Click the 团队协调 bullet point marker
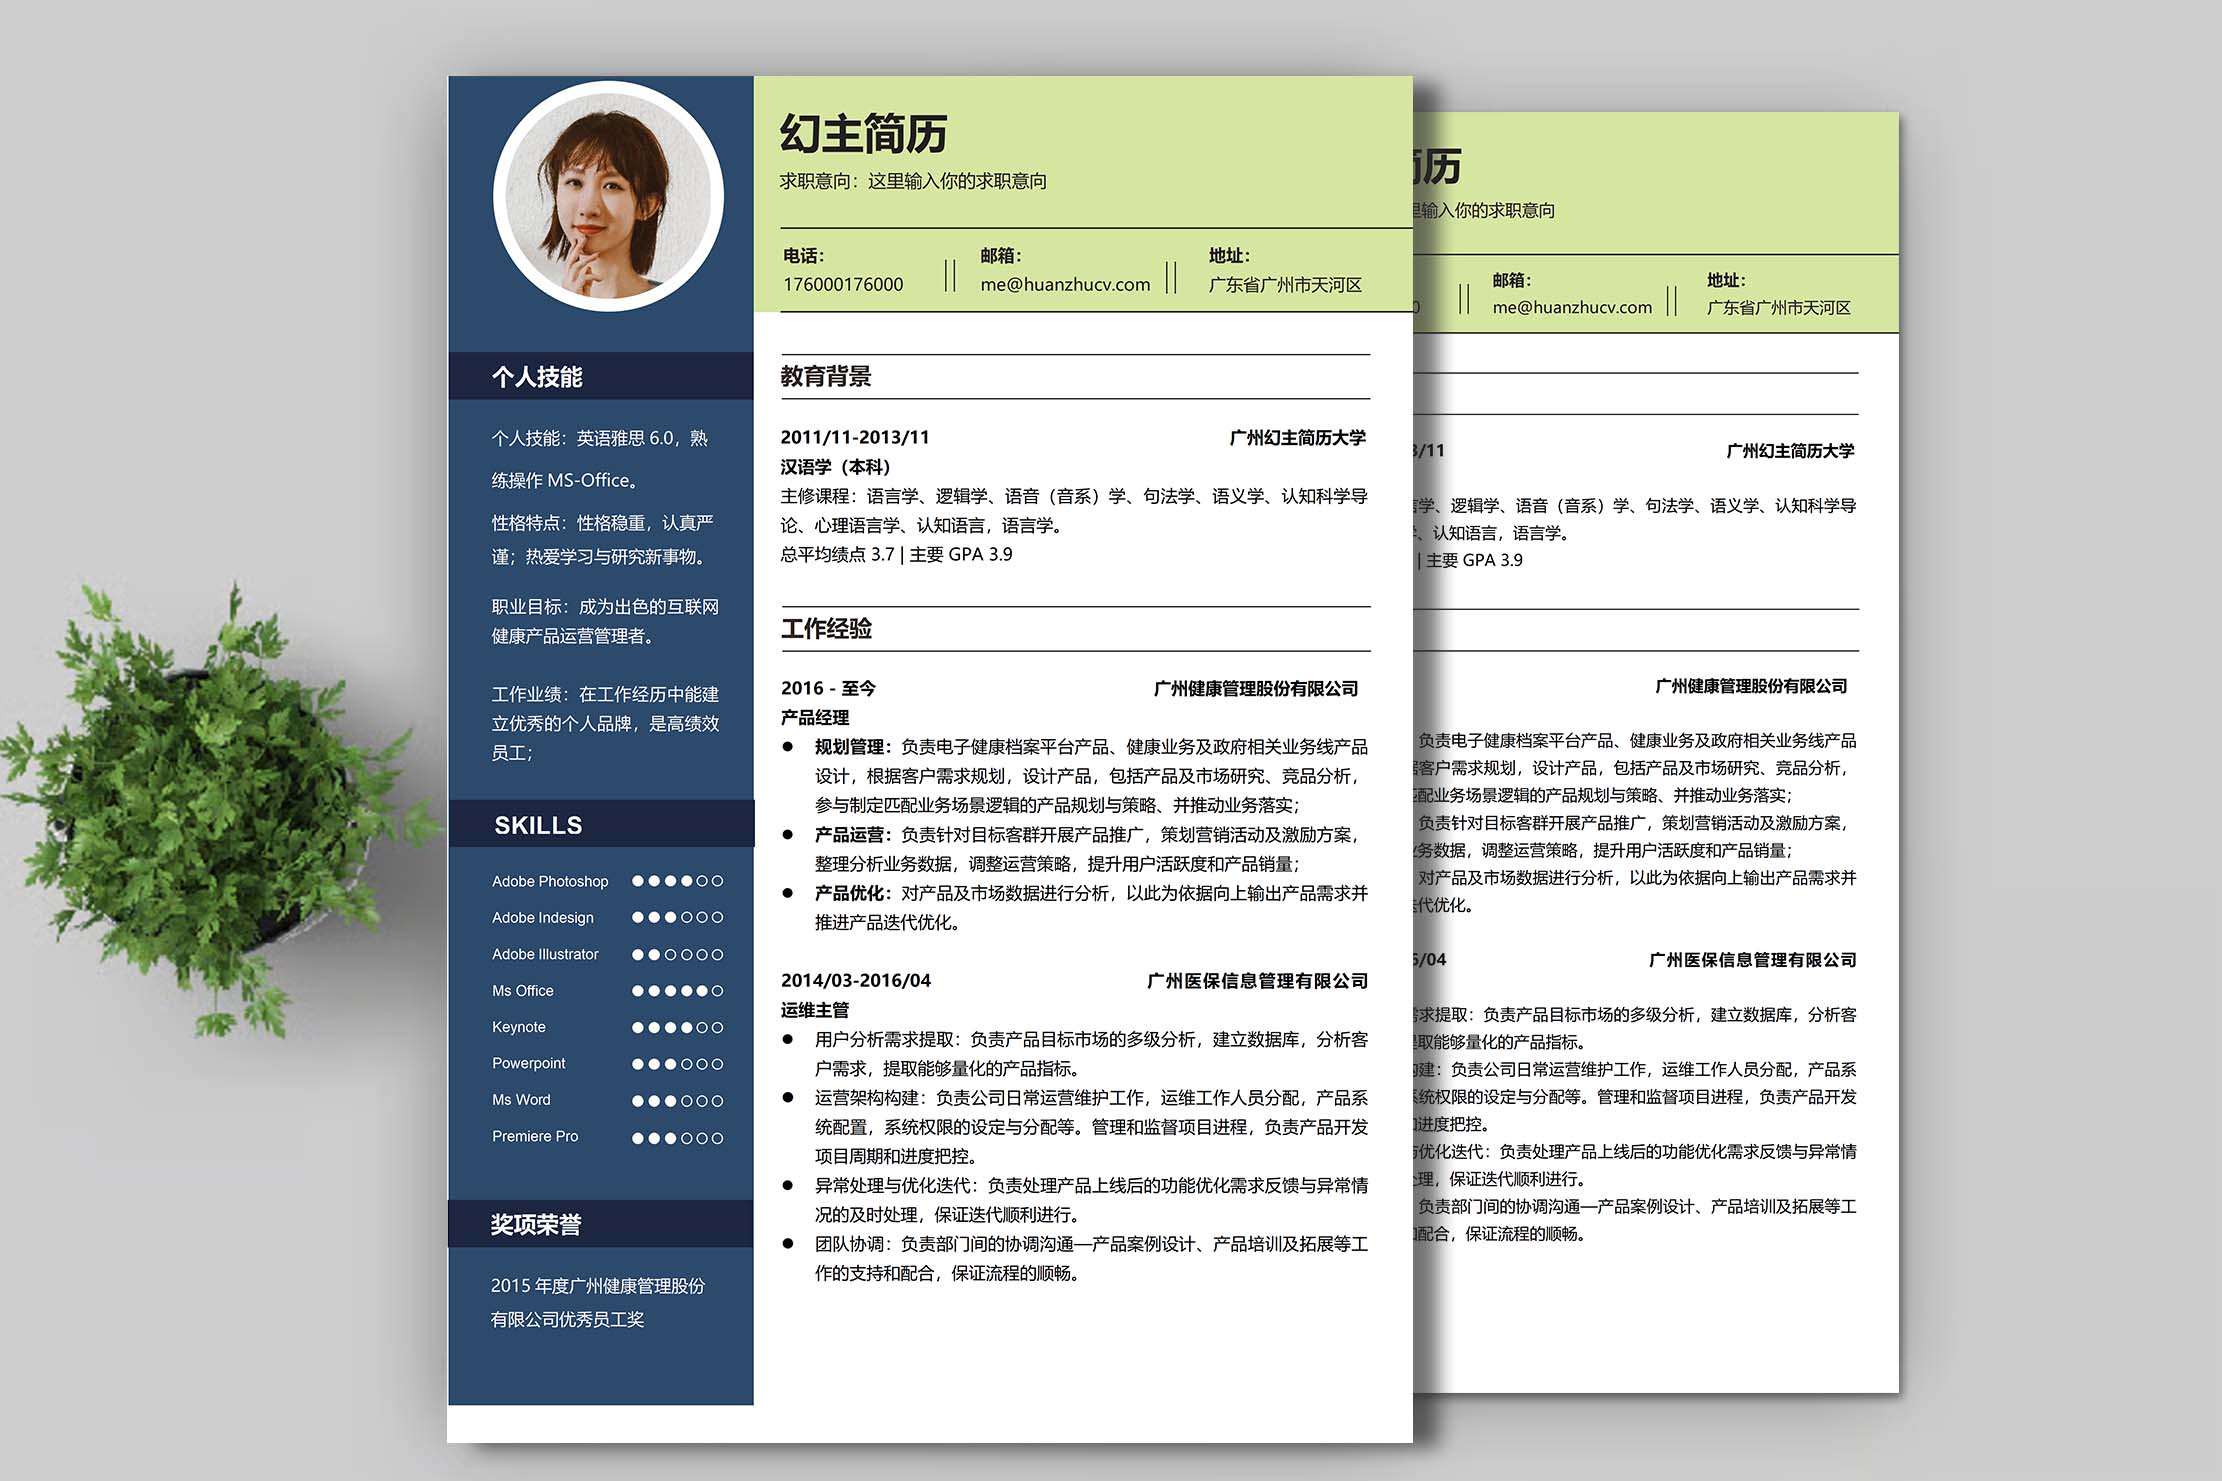Screen dimensions: 2222x1481 [788, 1244]
